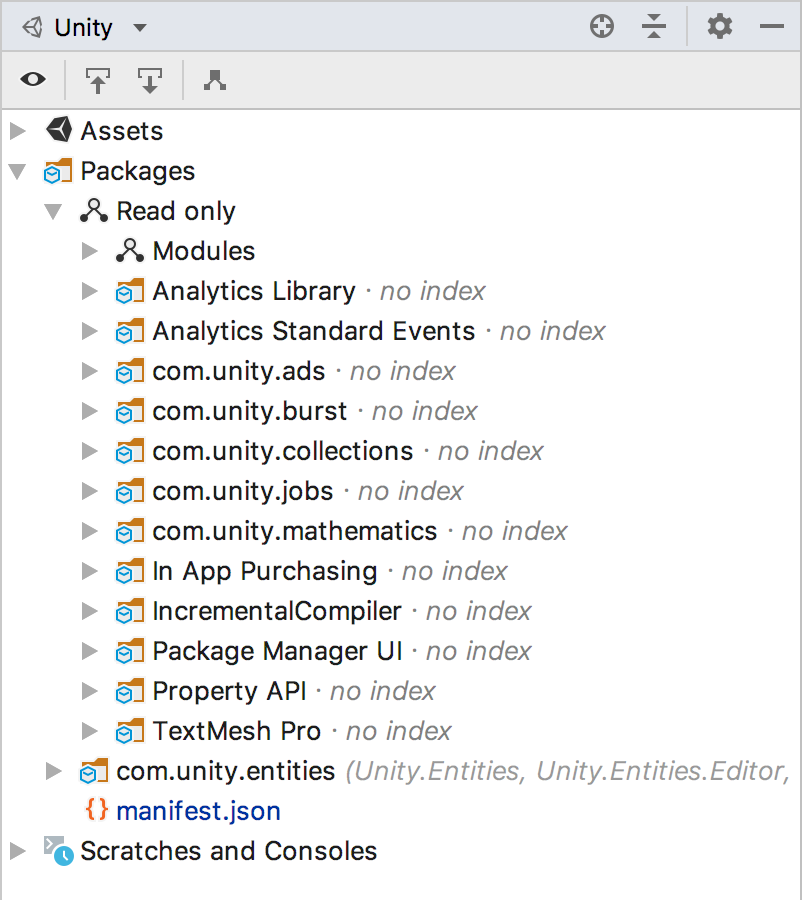Click the In App Purchasing package icon

130,571
